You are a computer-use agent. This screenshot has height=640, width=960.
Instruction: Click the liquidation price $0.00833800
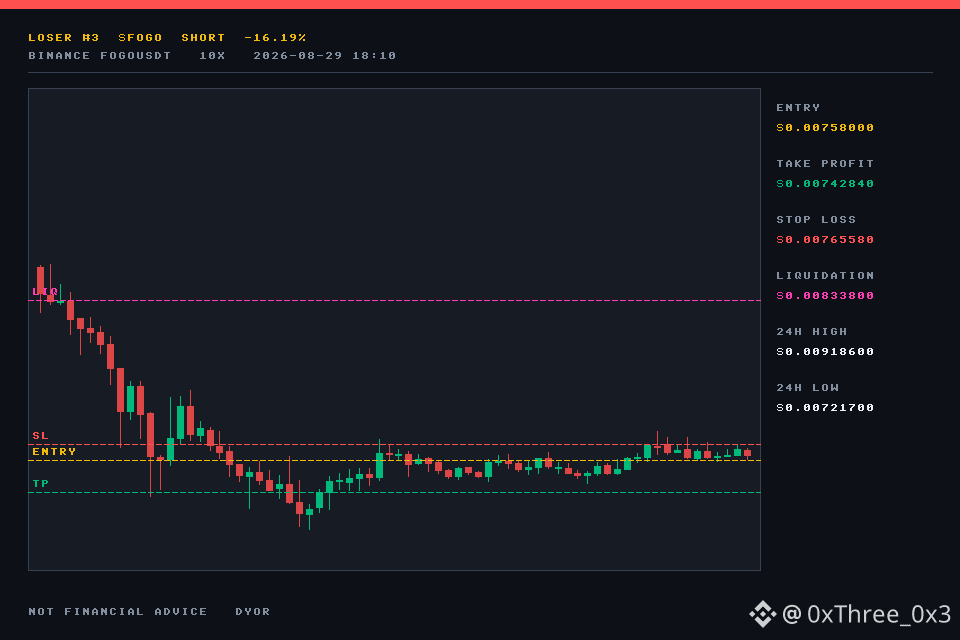[x=825, y=295]
